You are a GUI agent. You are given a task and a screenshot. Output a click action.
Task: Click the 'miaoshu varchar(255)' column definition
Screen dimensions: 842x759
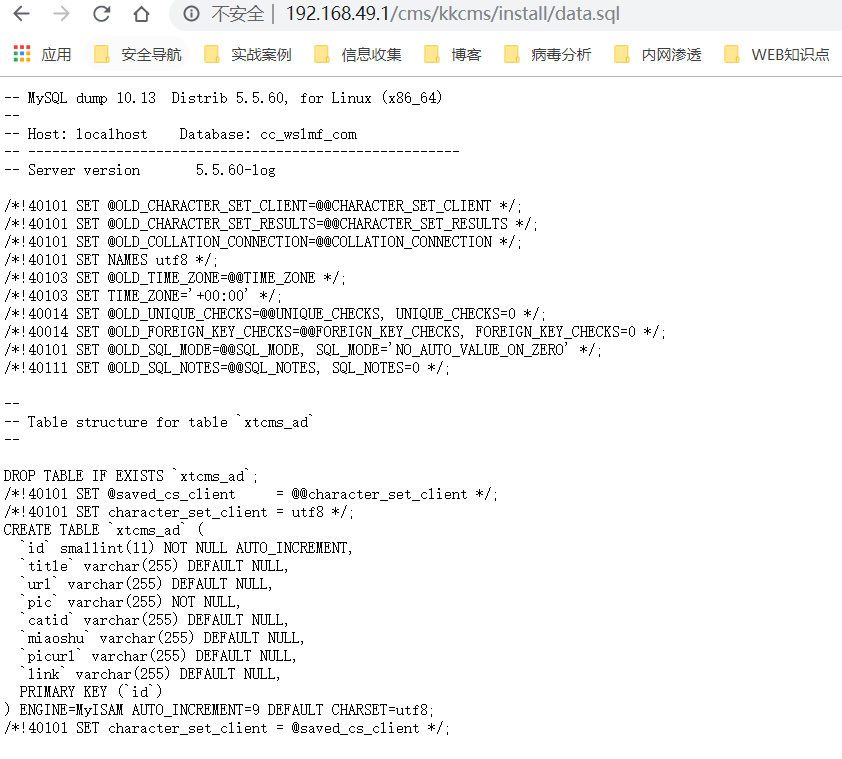pyautogui.click(x=162, y=638)
